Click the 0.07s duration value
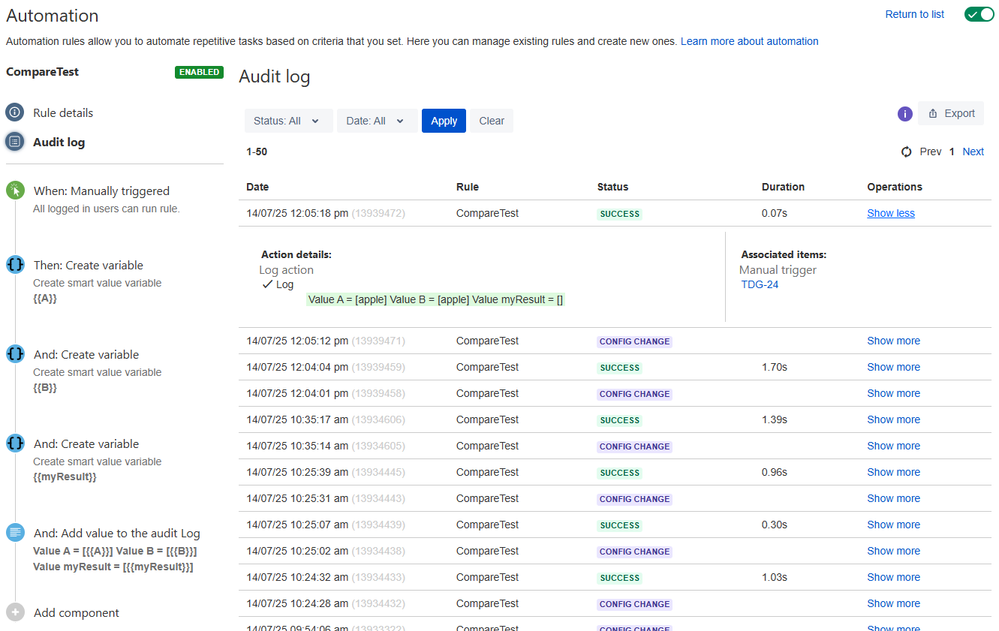Image resolution: width=999 pixels, height=631 pixels. [x=774, y=214]
